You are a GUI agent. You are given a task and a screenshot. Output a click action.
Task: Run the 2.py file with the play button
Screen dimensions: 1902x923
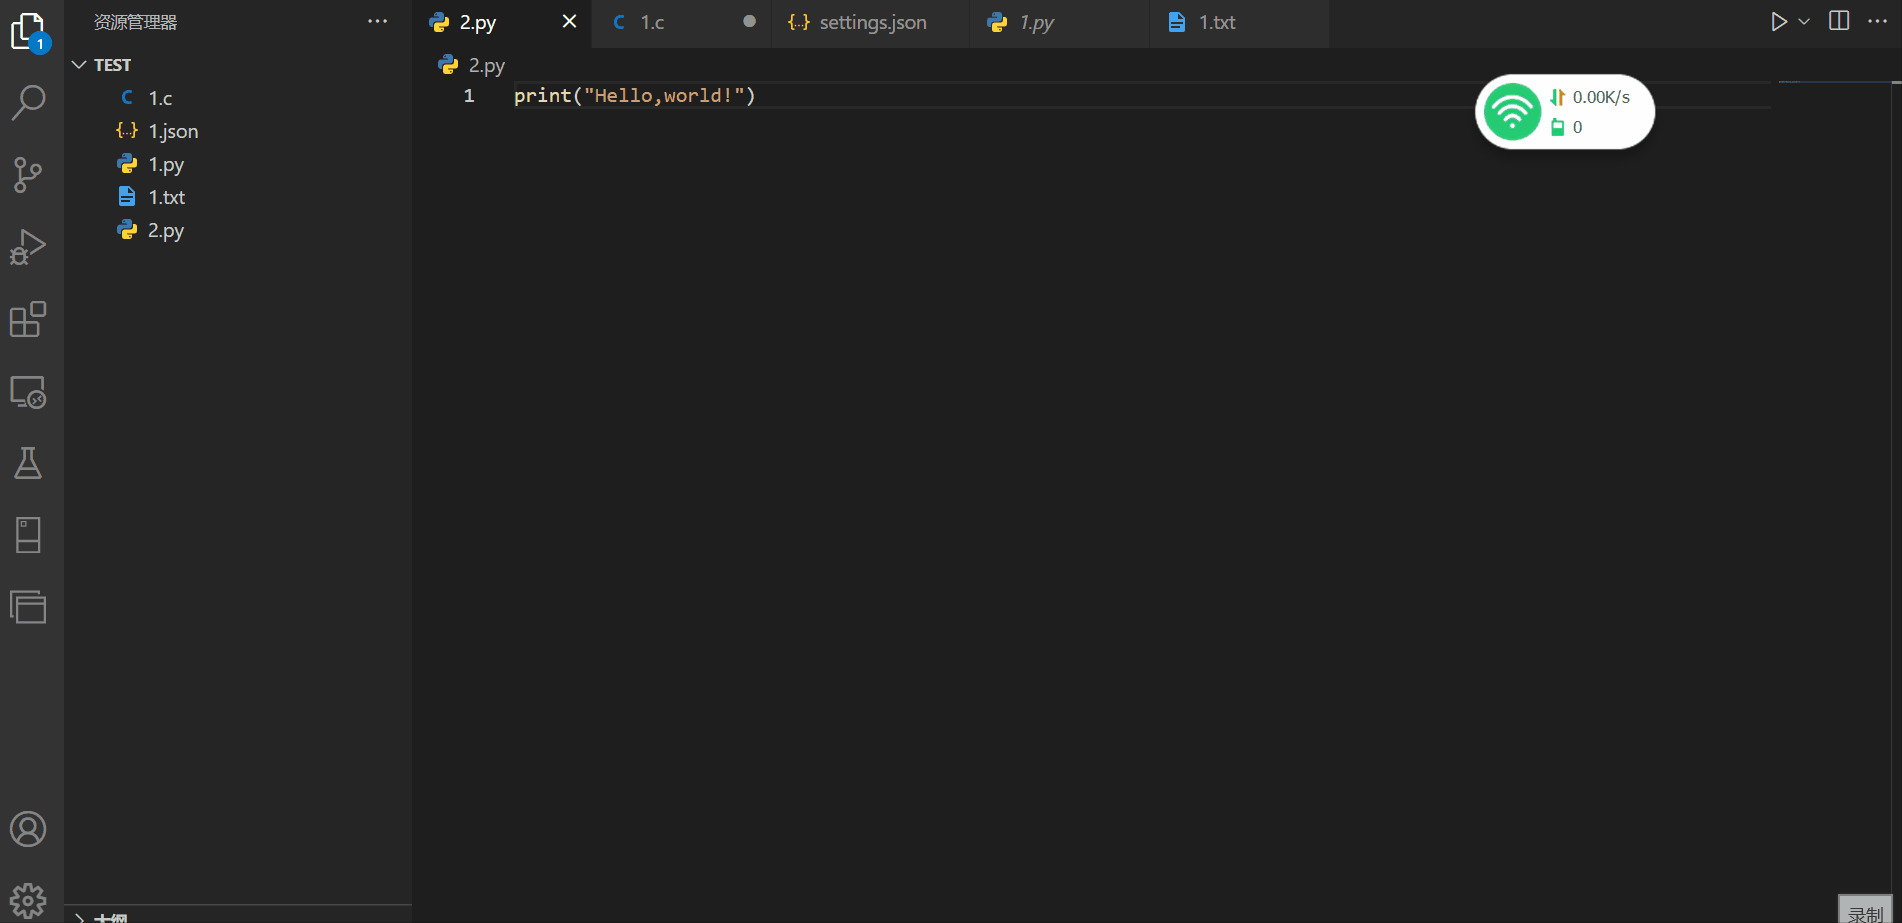point(1779,20)
